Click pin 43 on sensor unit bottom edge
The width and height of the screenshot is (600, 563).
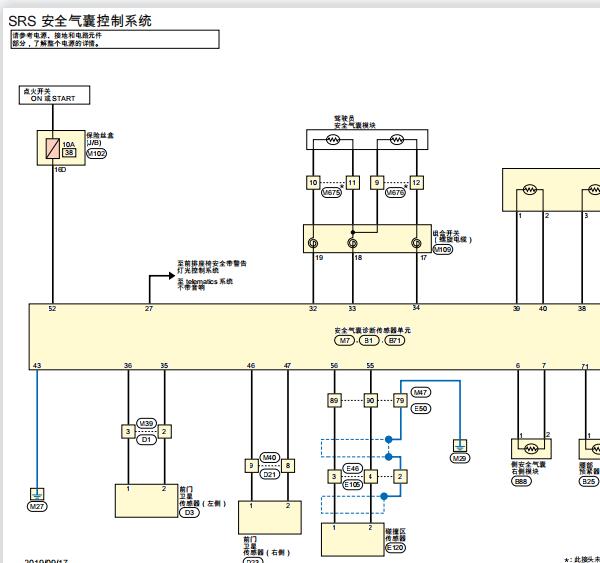37,366
